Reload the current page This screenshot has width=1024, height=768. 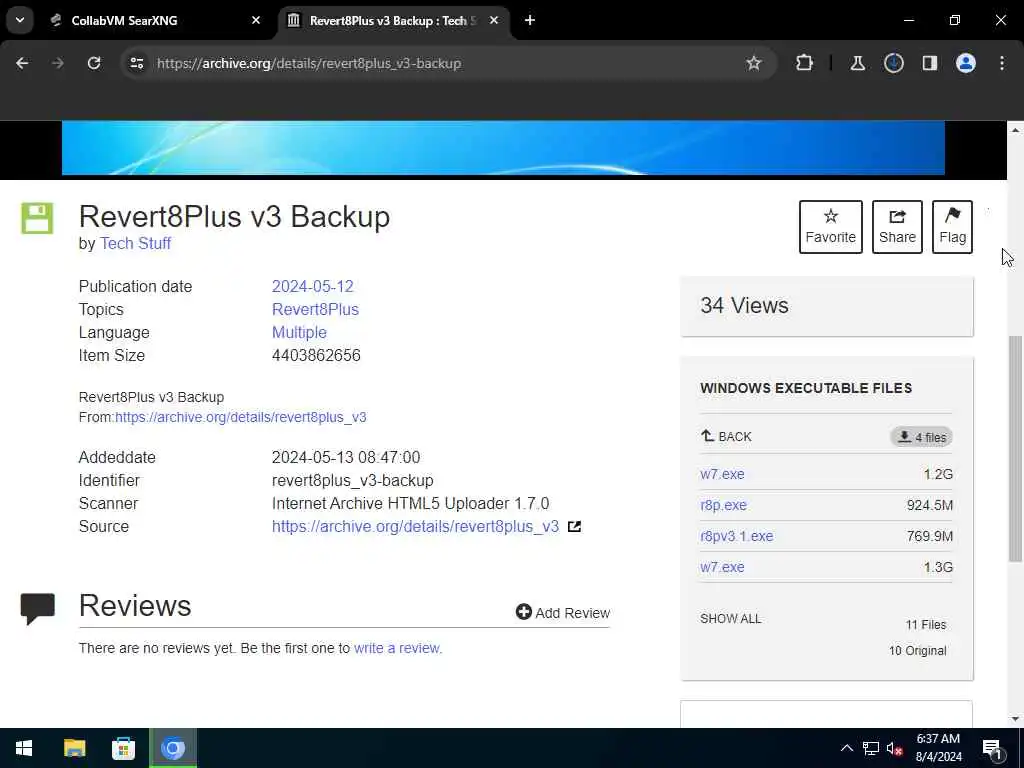94,63
